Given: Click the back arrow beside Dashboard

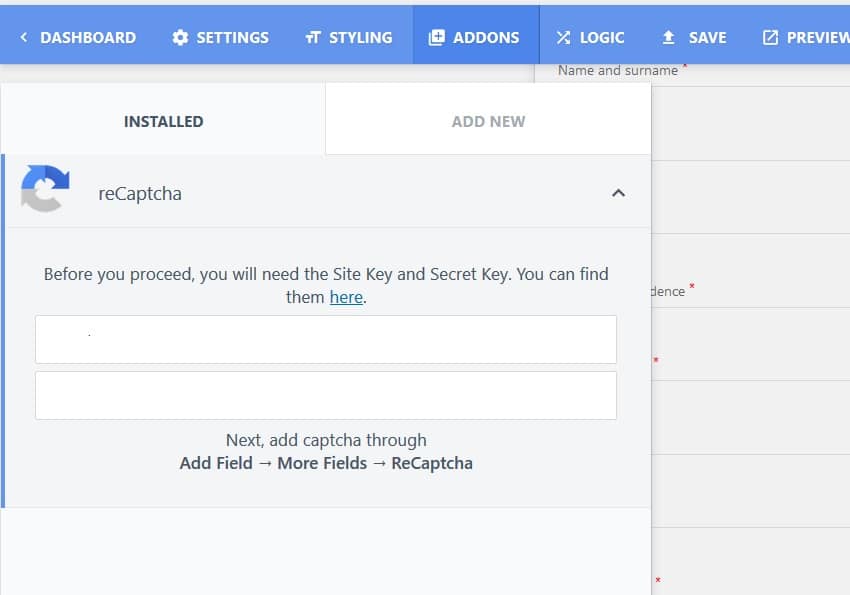Looking at the screenshot, I should [23, 37].
